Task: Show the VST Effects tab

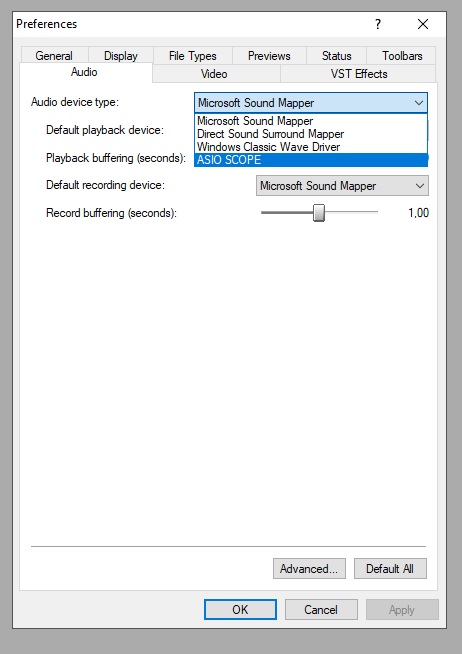Action: click(359, 74)
